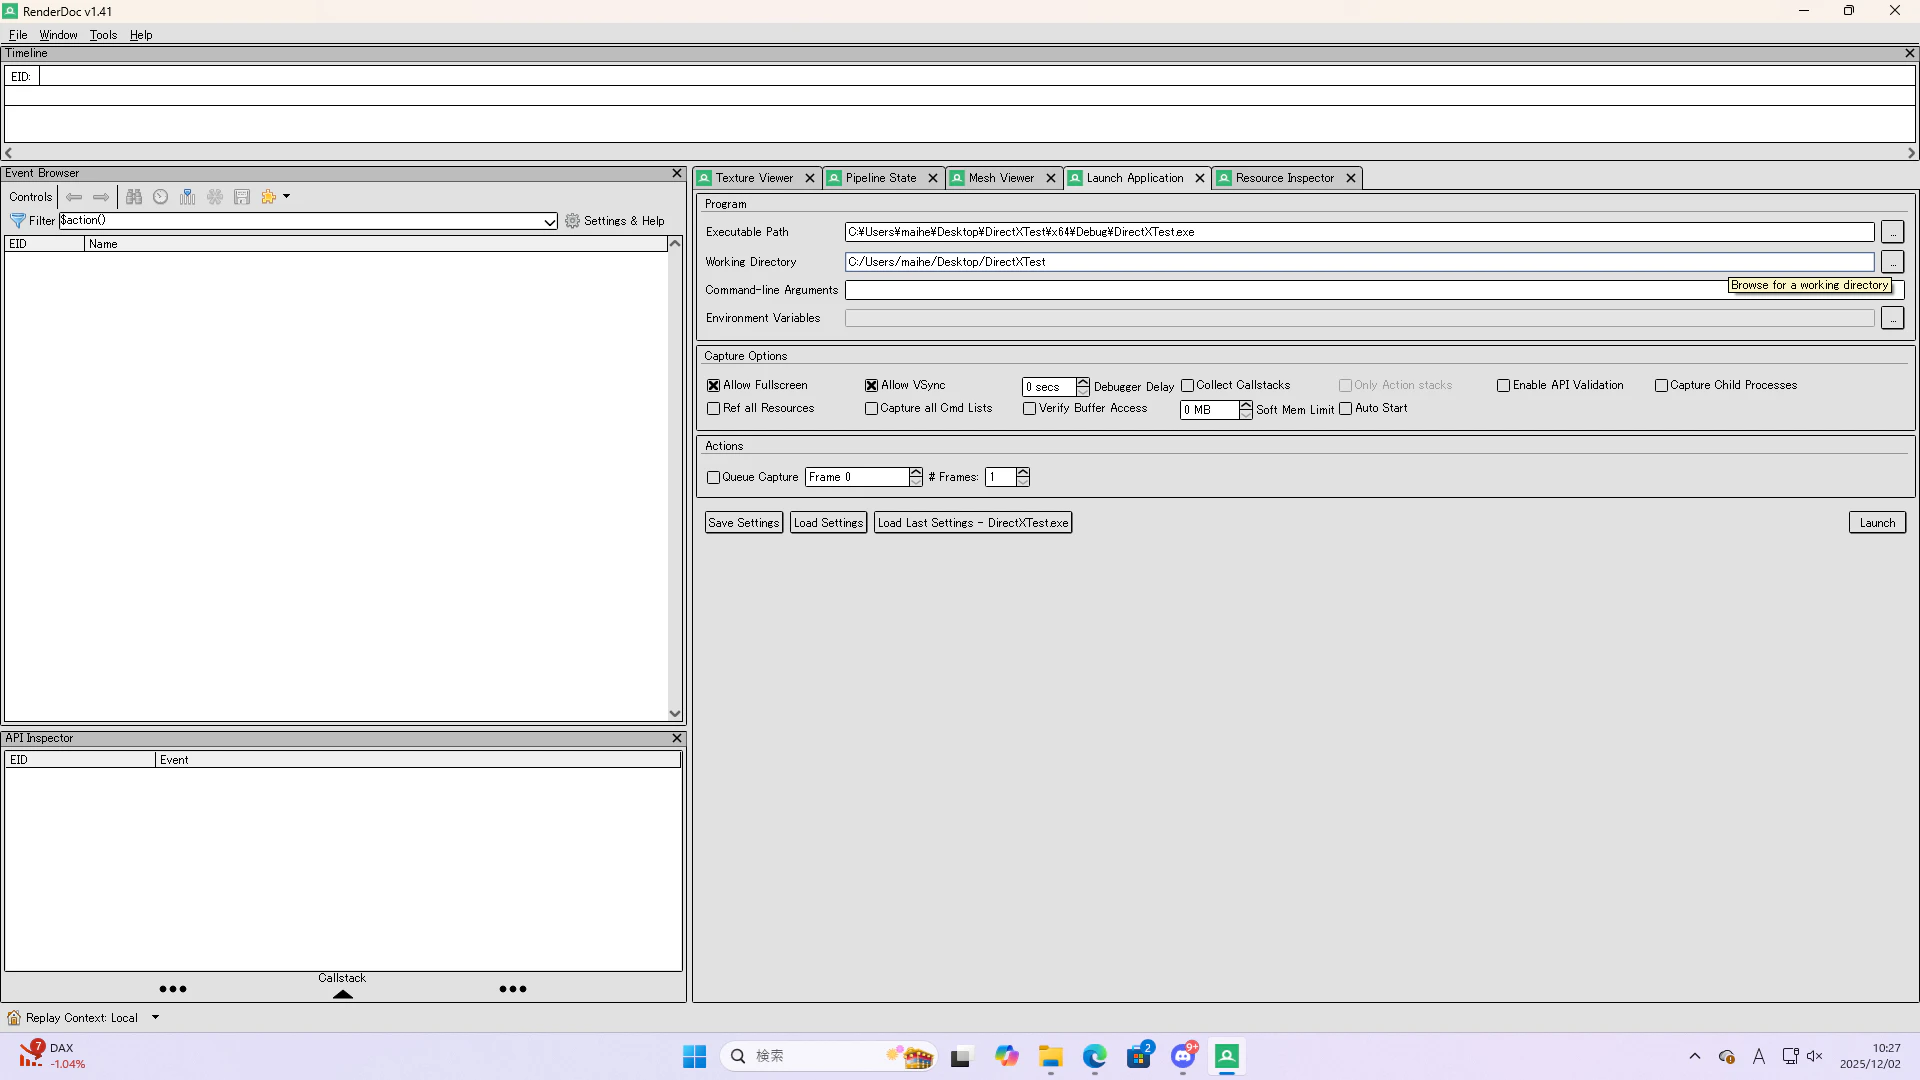1920x1080 pixels.
Task: Increase the Debugger Delay seconds spinner
Action: (1082, 382)
